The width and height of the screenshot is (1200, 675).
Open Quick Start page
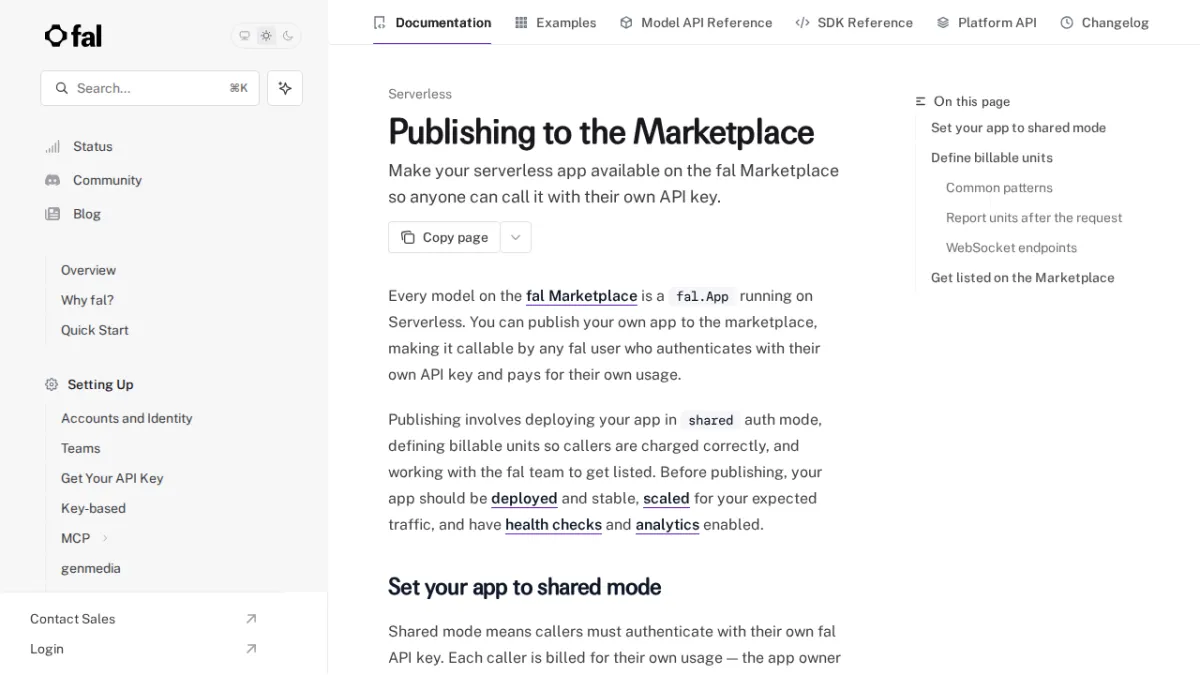point(94,330)
